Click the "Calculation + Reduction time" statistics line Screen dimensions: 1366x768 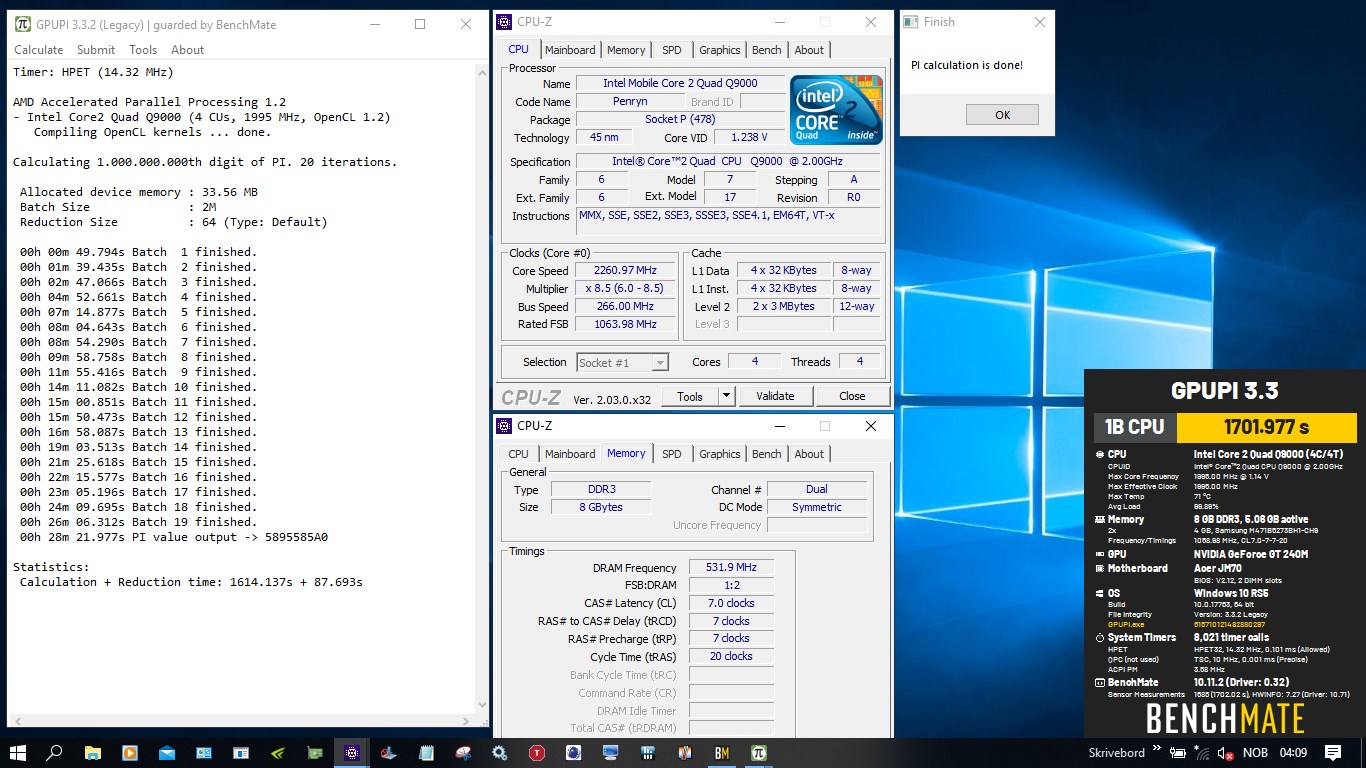[x=191, y=582]
